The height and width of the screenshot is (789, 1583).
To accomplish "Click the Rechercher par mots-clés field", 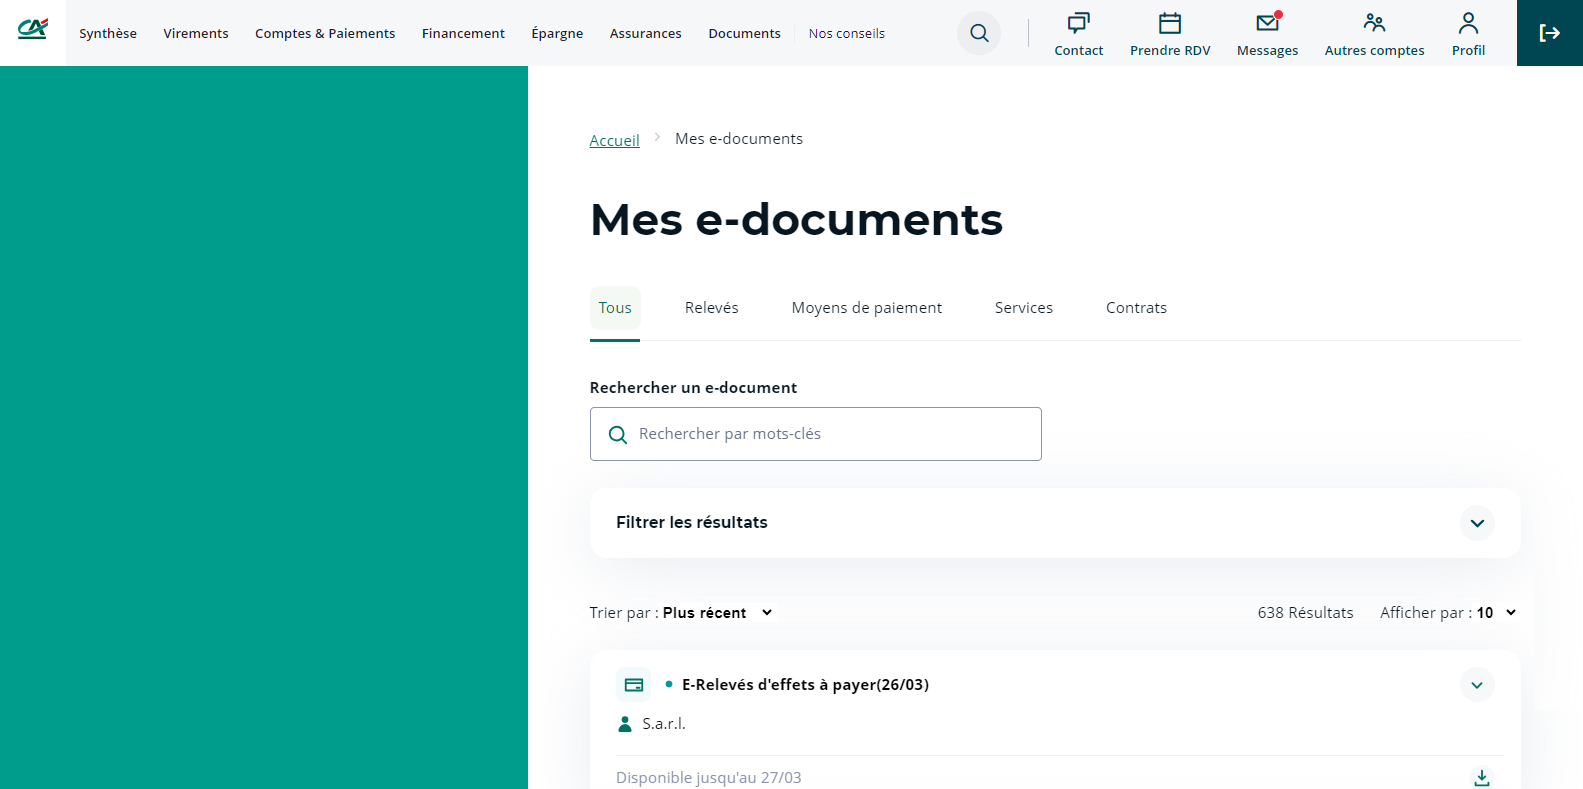I will click(x=830, y=434).
